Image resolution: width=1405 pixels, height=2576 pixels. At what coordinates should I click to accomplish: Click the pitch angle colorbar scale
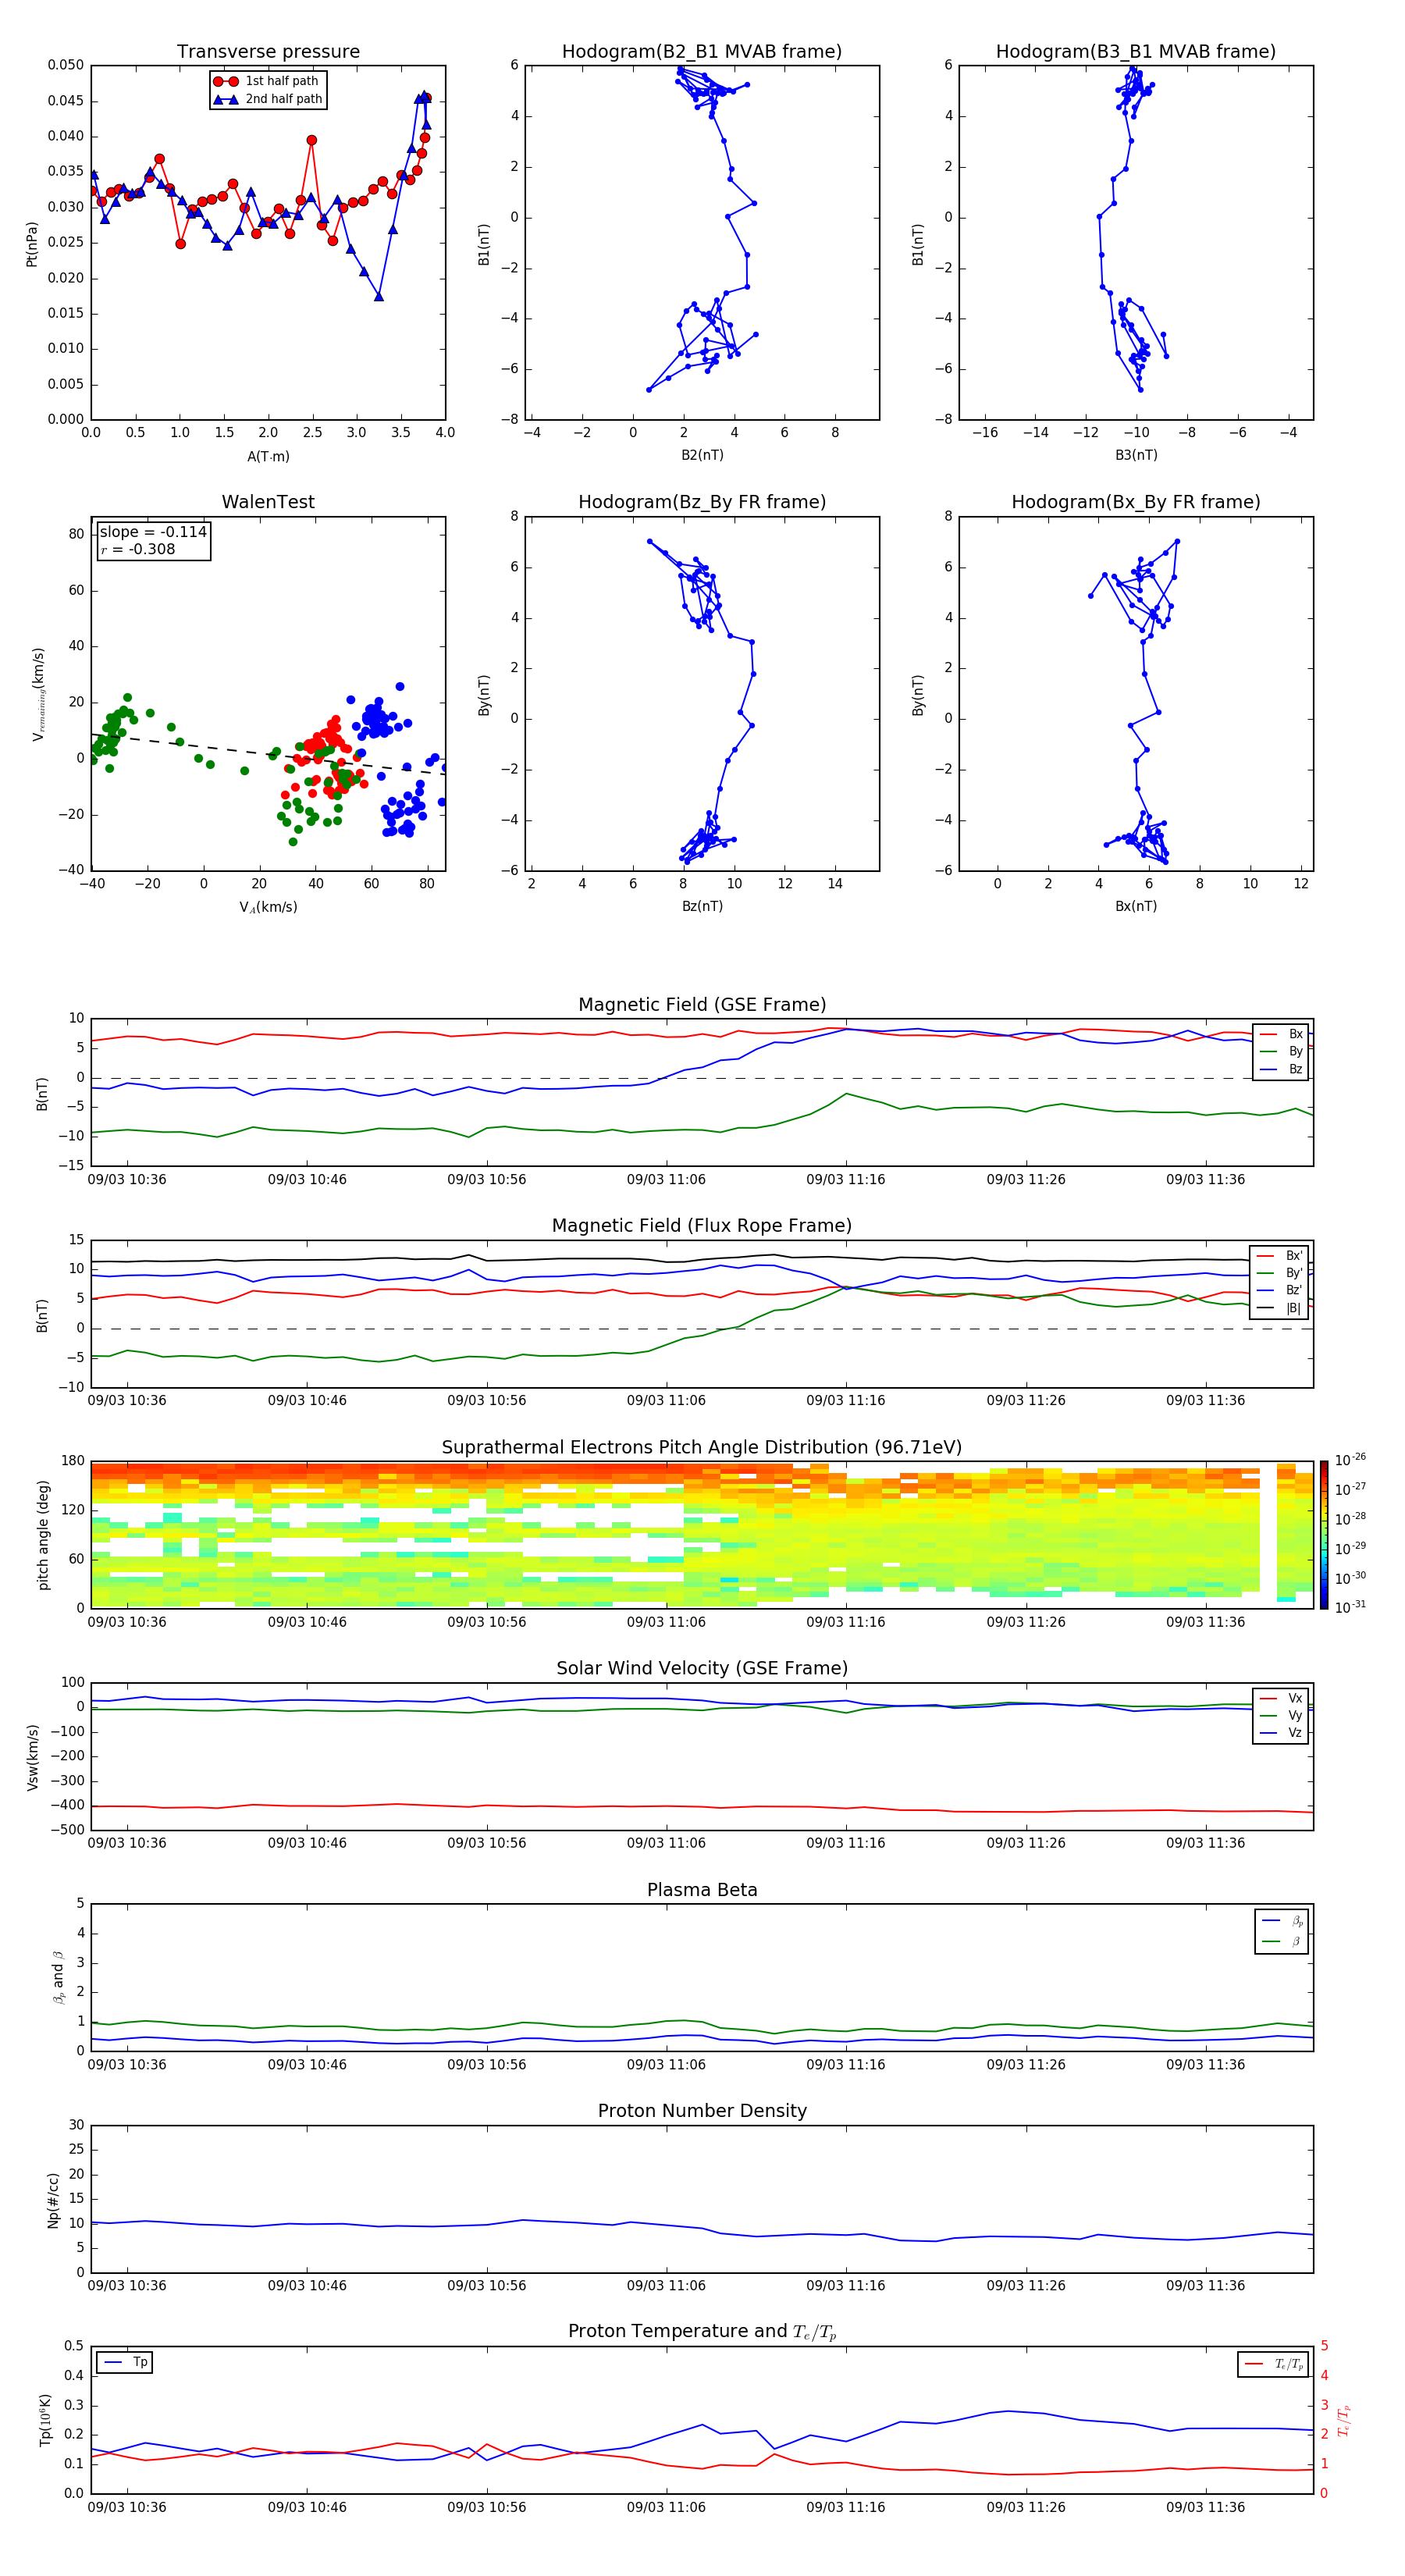[1324, 1535]
